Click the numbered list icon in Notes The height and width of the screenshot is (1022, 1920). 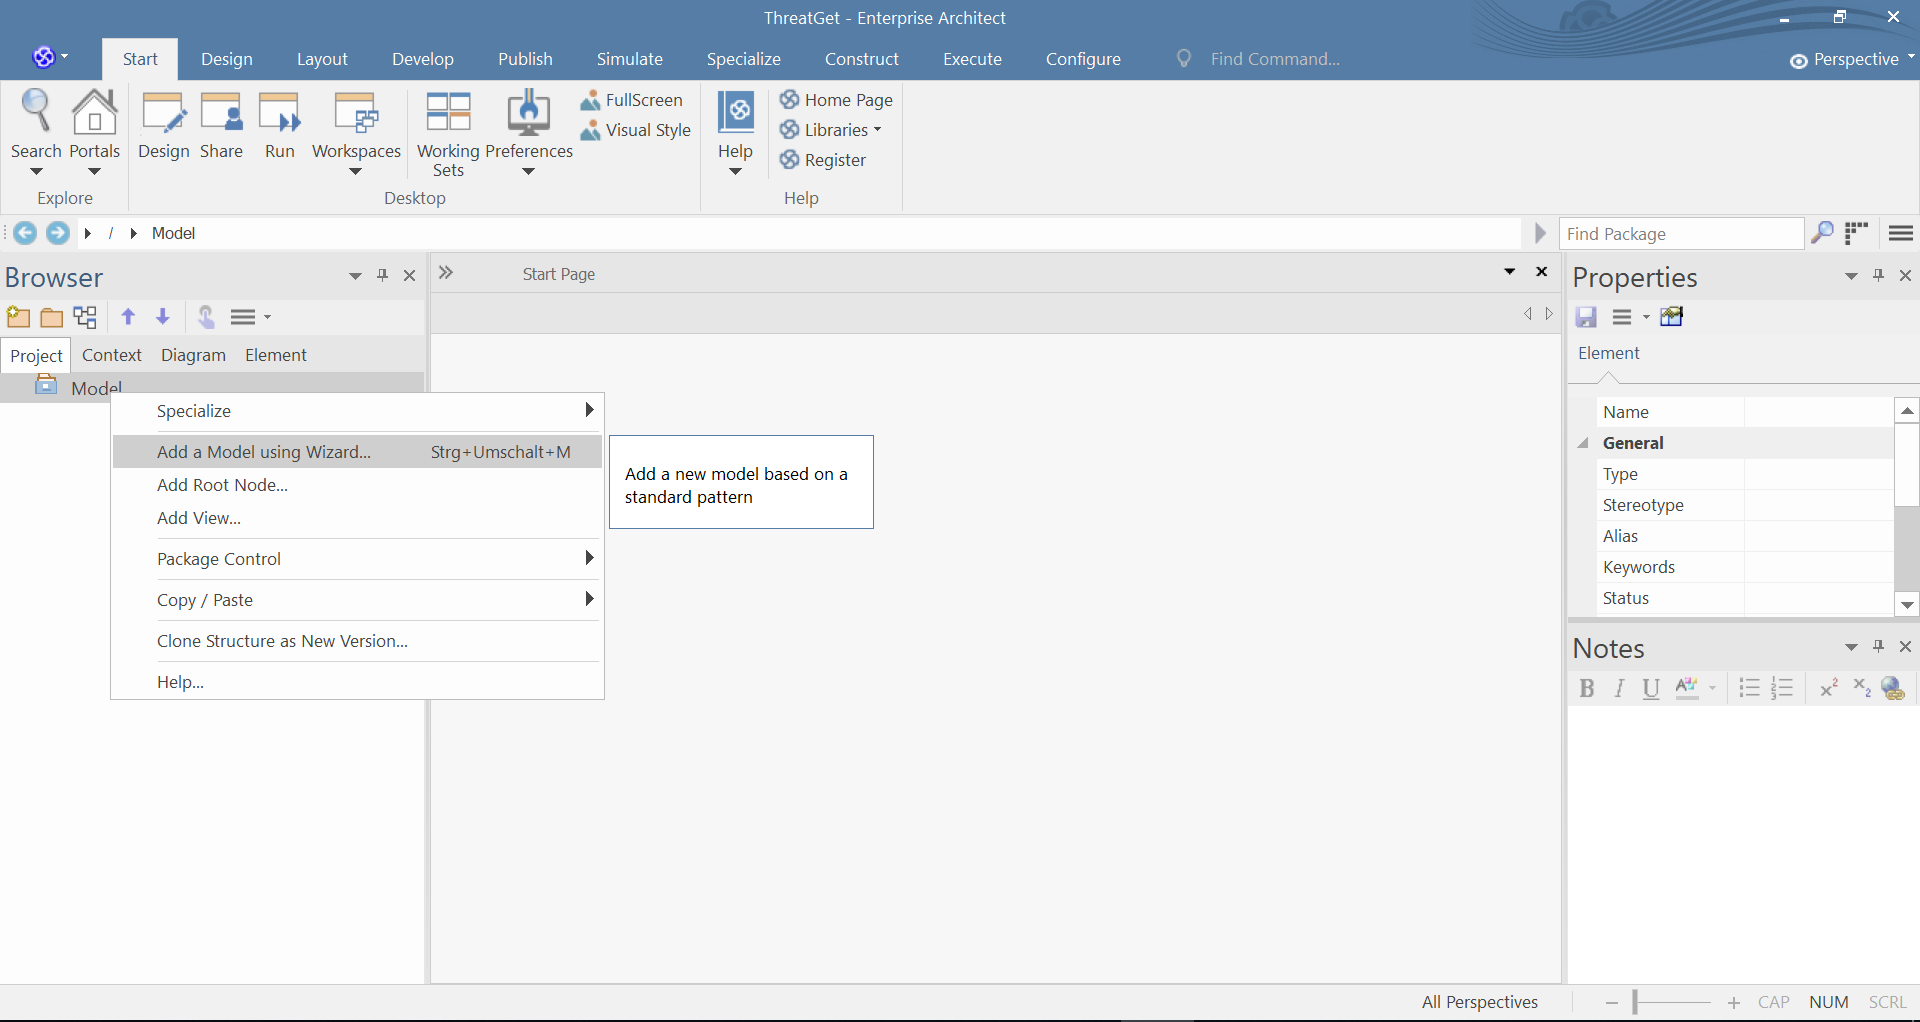[x=1782, y=688]
